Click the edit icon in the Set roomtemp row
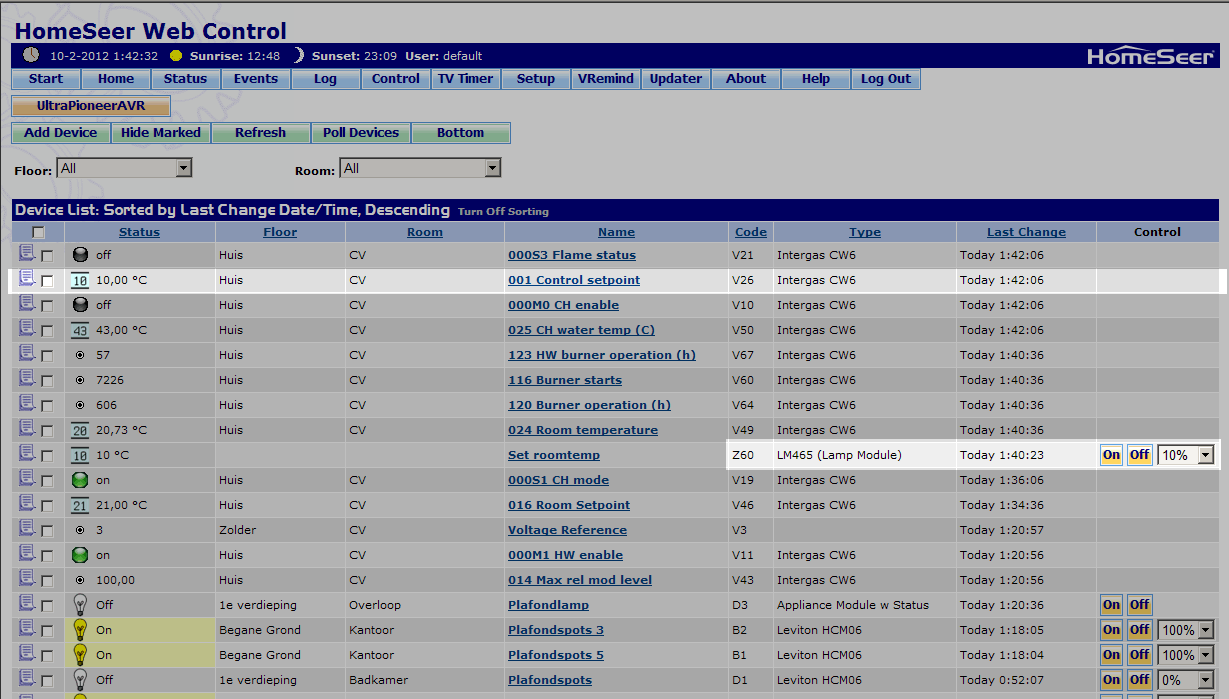This screenshot has height=699, width=1229. 26,454
